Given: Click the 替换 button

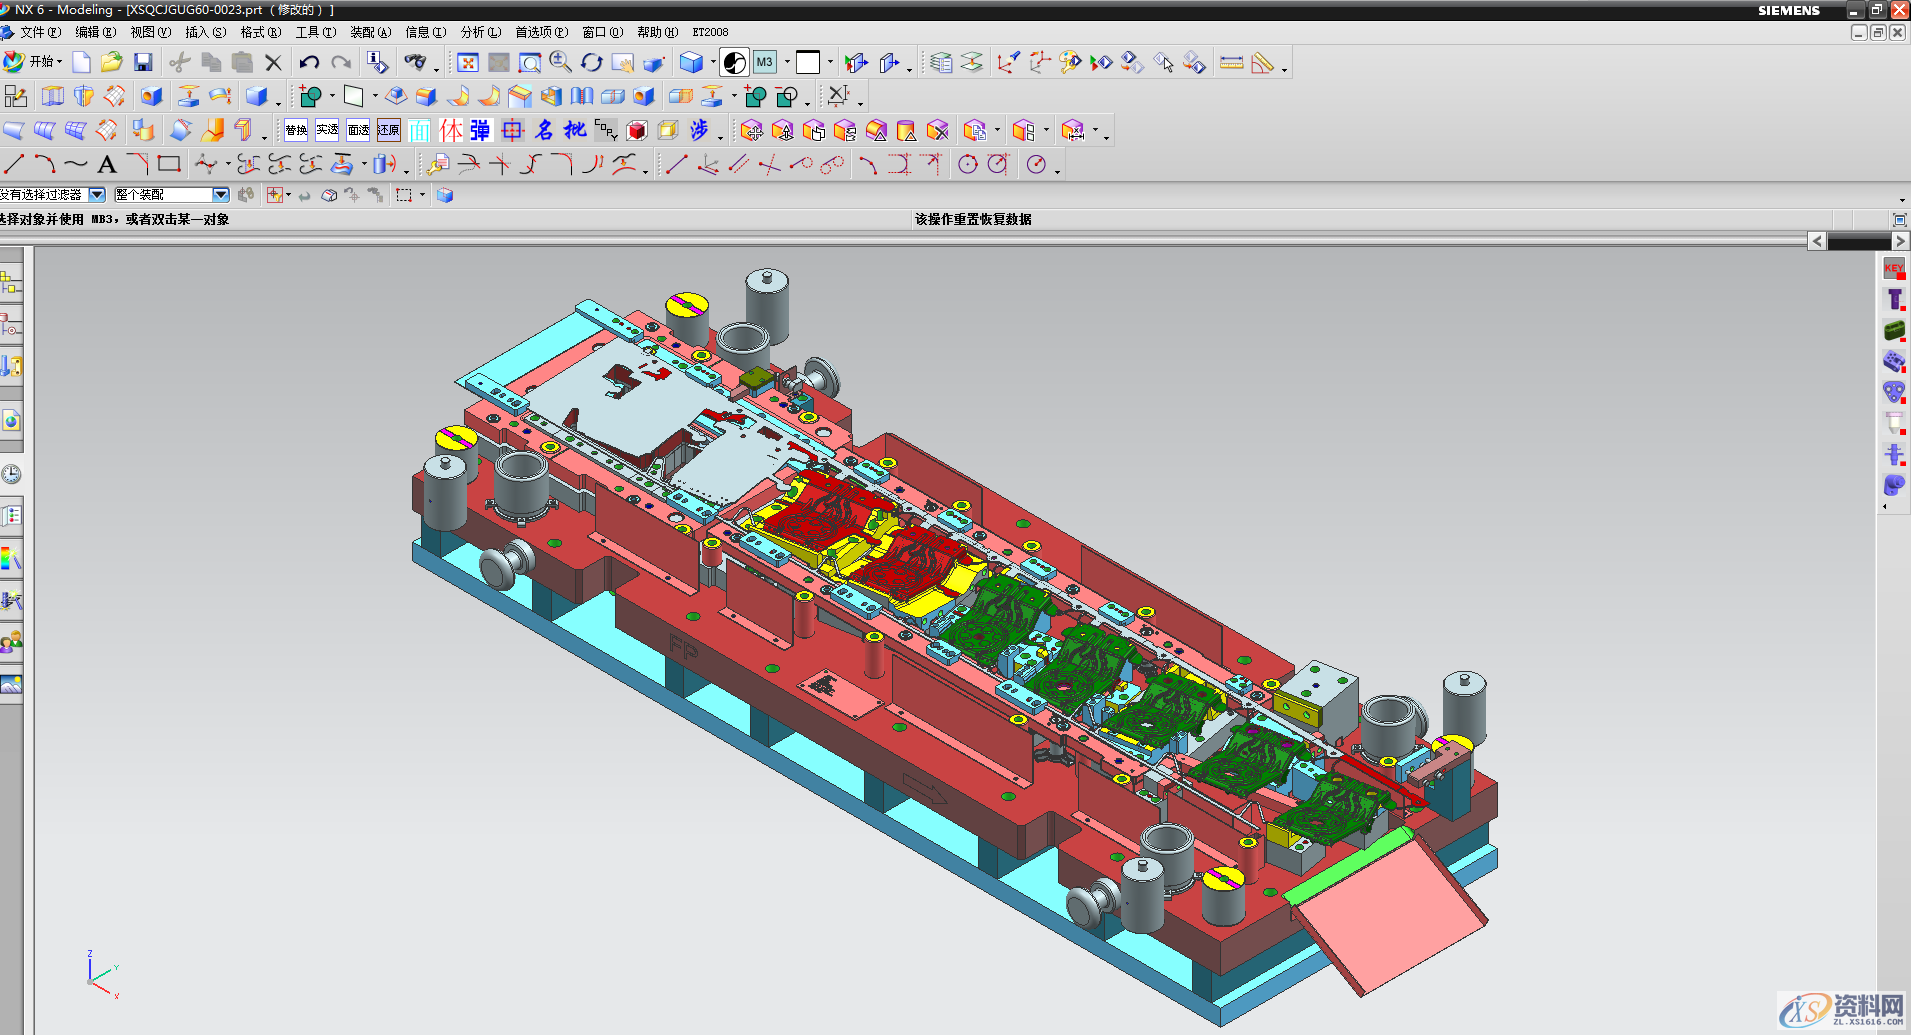Looking at the screenshot, I should (296, 130).
